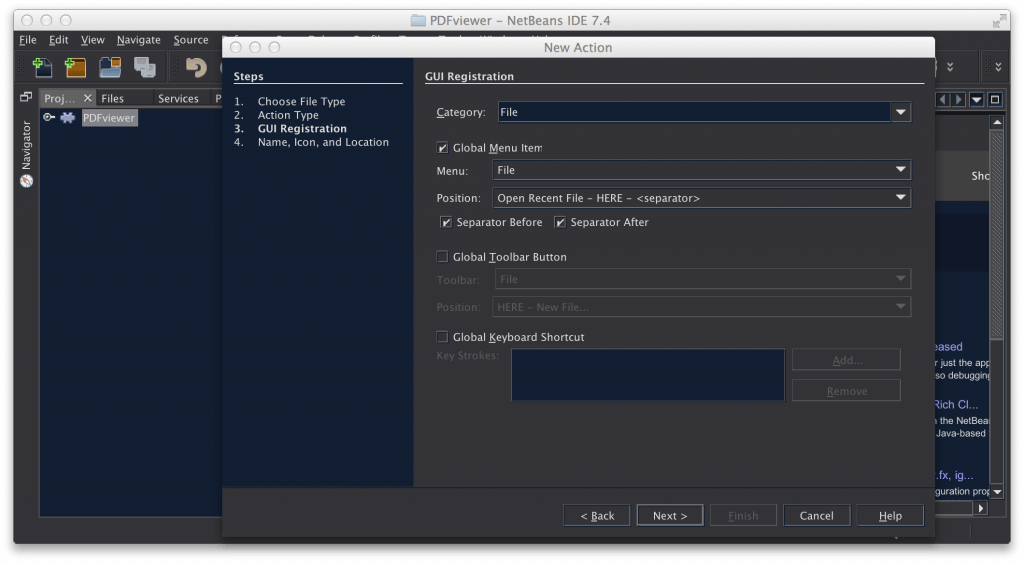Toggle the Global Menu Item checkbox

[x=442, y=148]
